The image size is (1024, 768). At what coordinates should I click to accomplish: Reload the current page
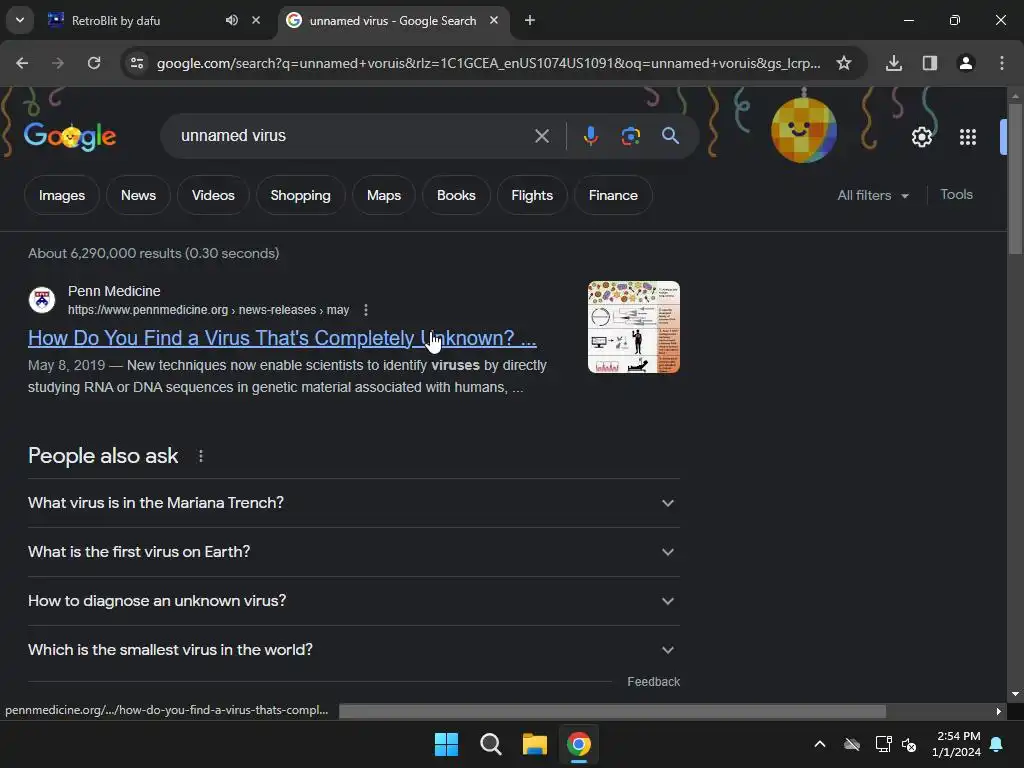(x=94, y=63)
